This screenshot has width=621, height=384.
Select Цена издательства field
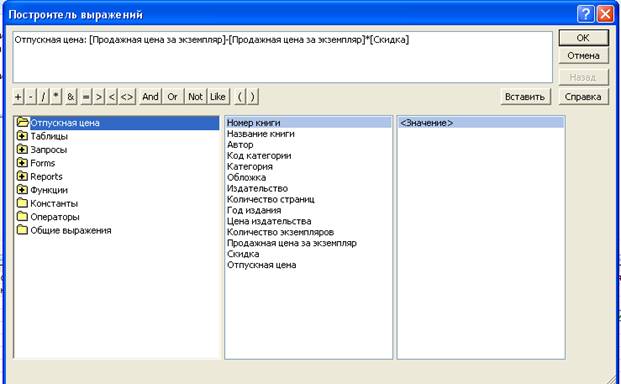269,221
